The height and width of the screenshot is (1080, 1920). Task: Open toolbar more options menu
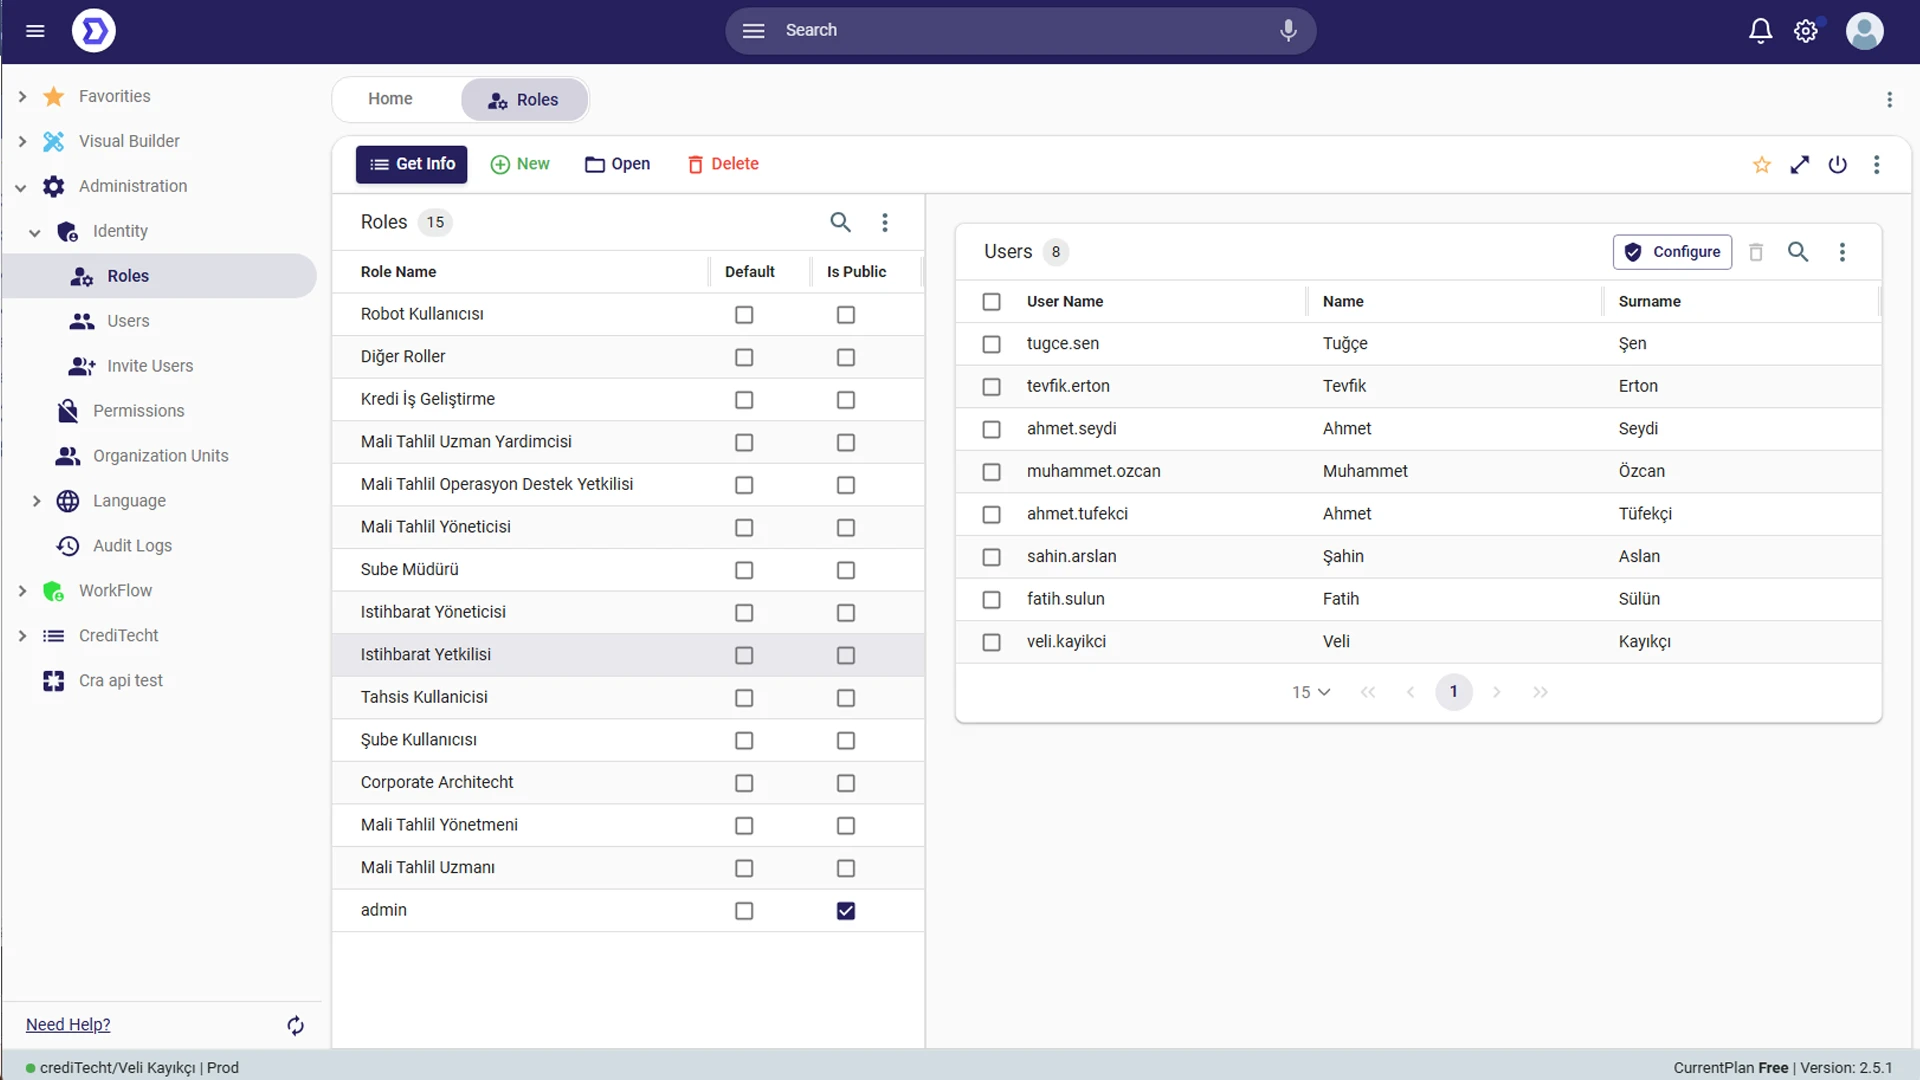[1876, 165]
